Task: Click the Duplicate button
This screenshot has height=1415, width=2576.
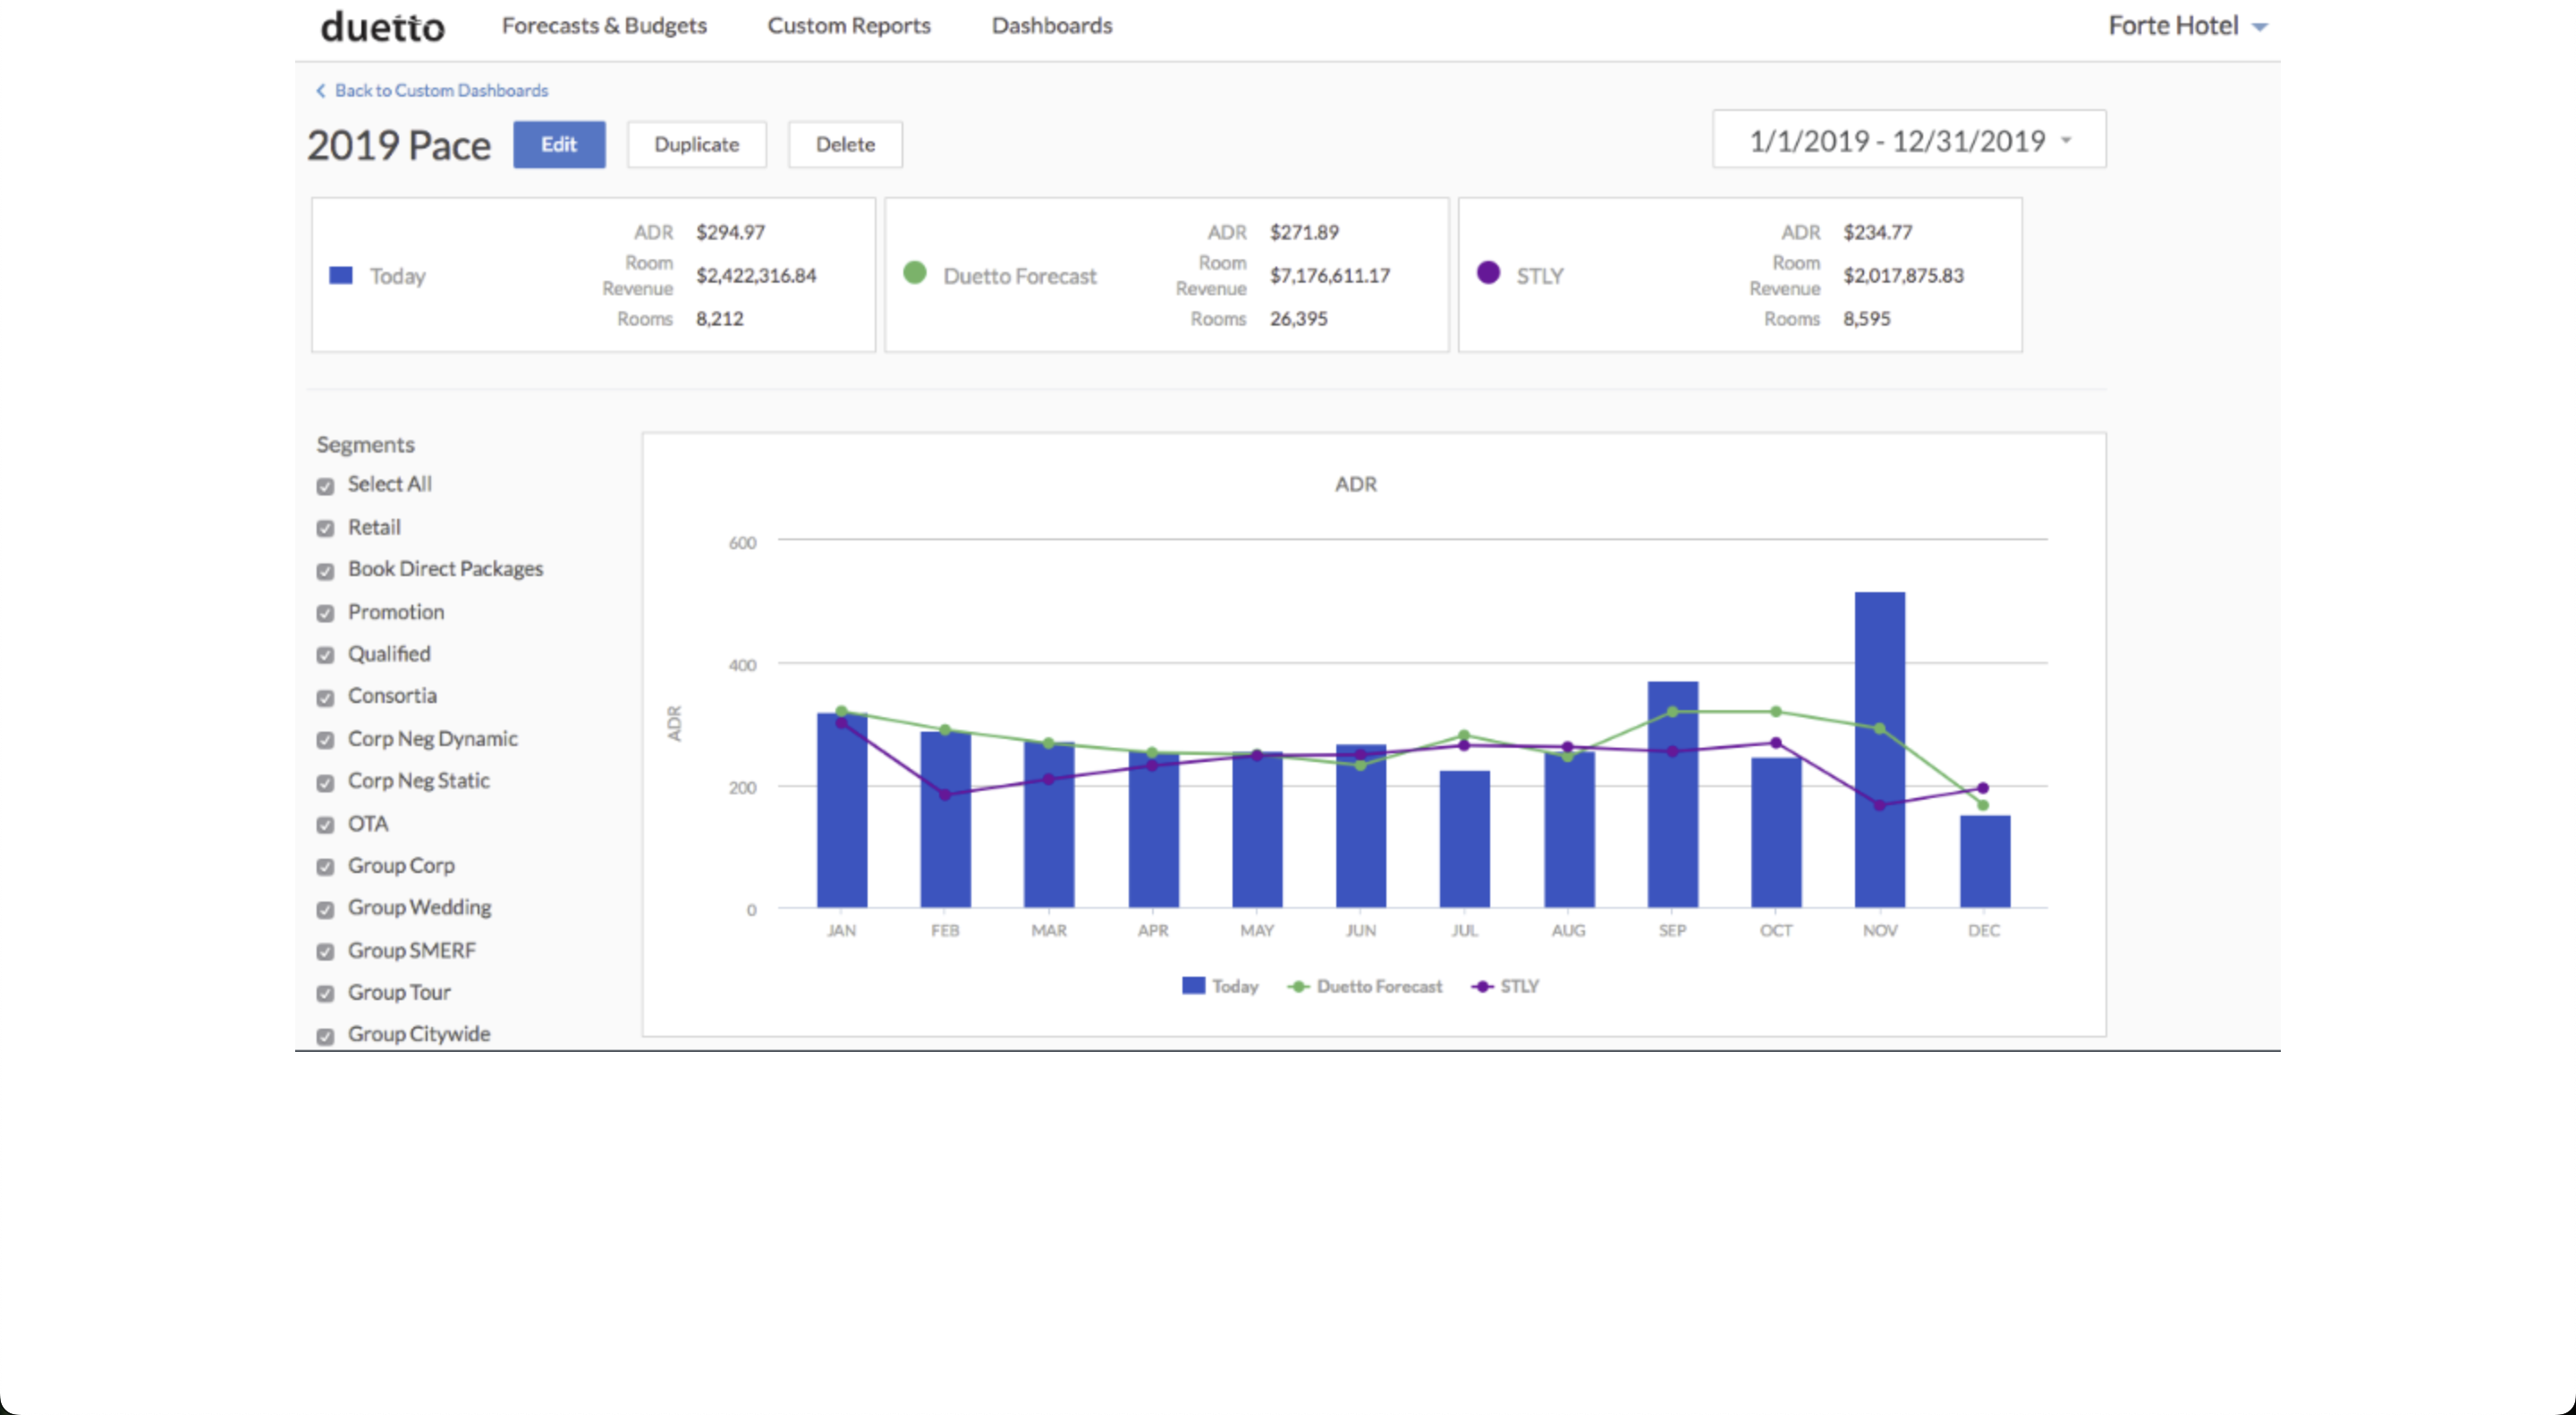Action: point(697,144)
